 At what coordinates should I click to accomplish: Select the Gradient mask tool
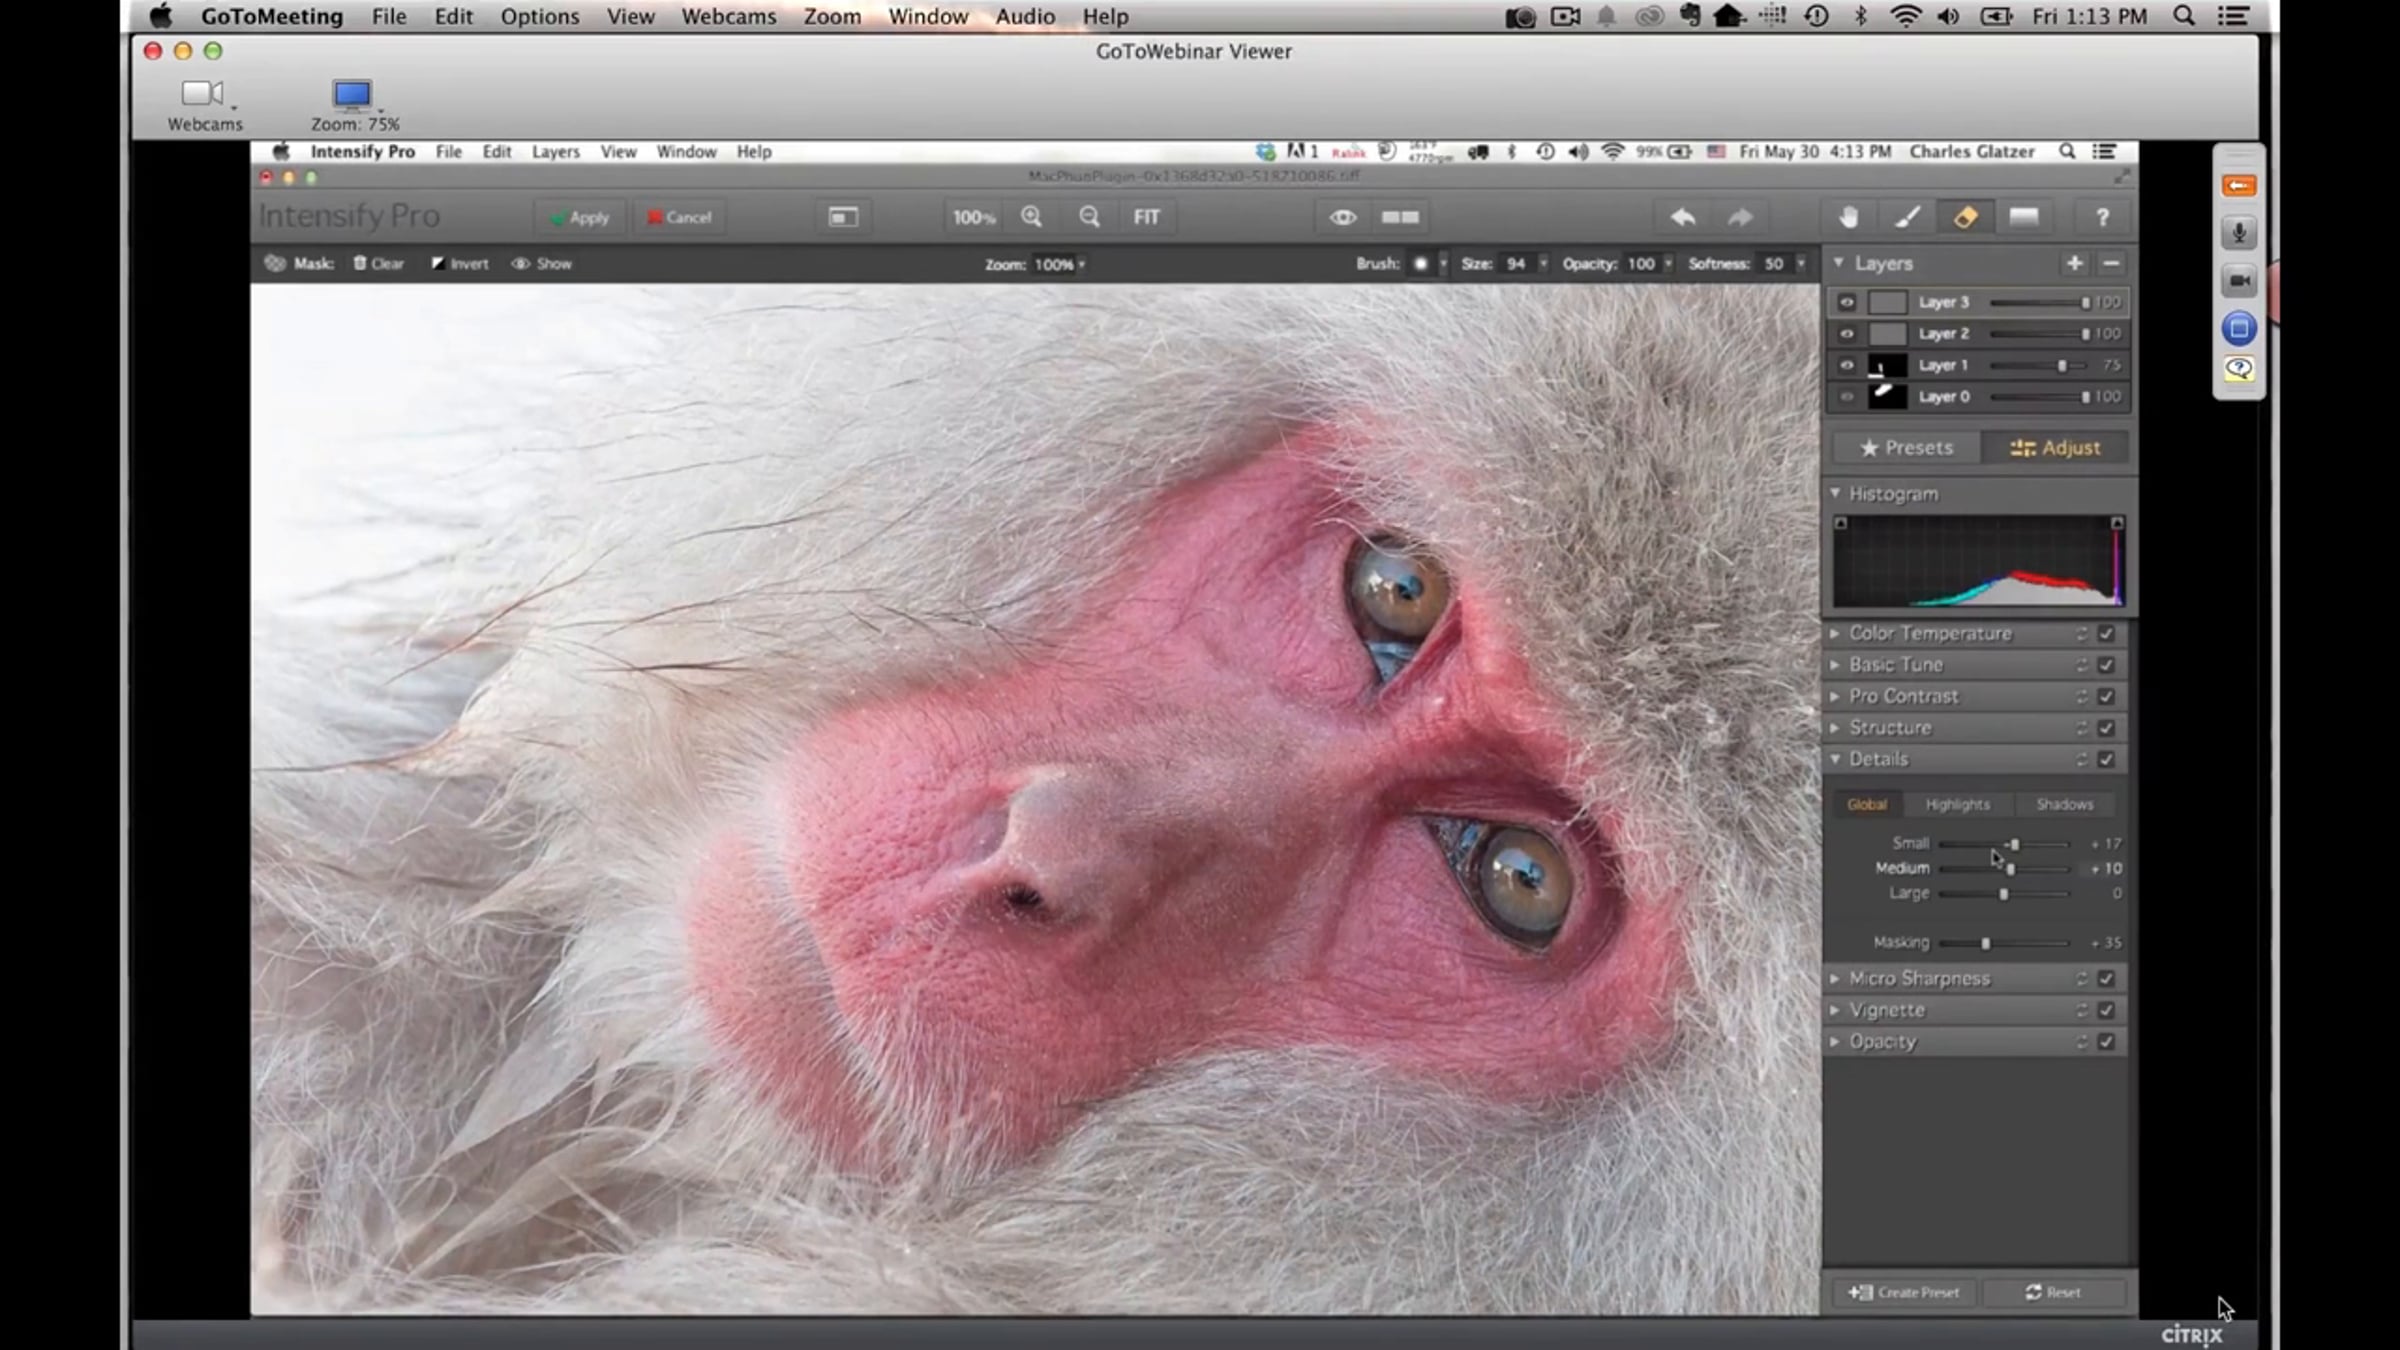2023,217
